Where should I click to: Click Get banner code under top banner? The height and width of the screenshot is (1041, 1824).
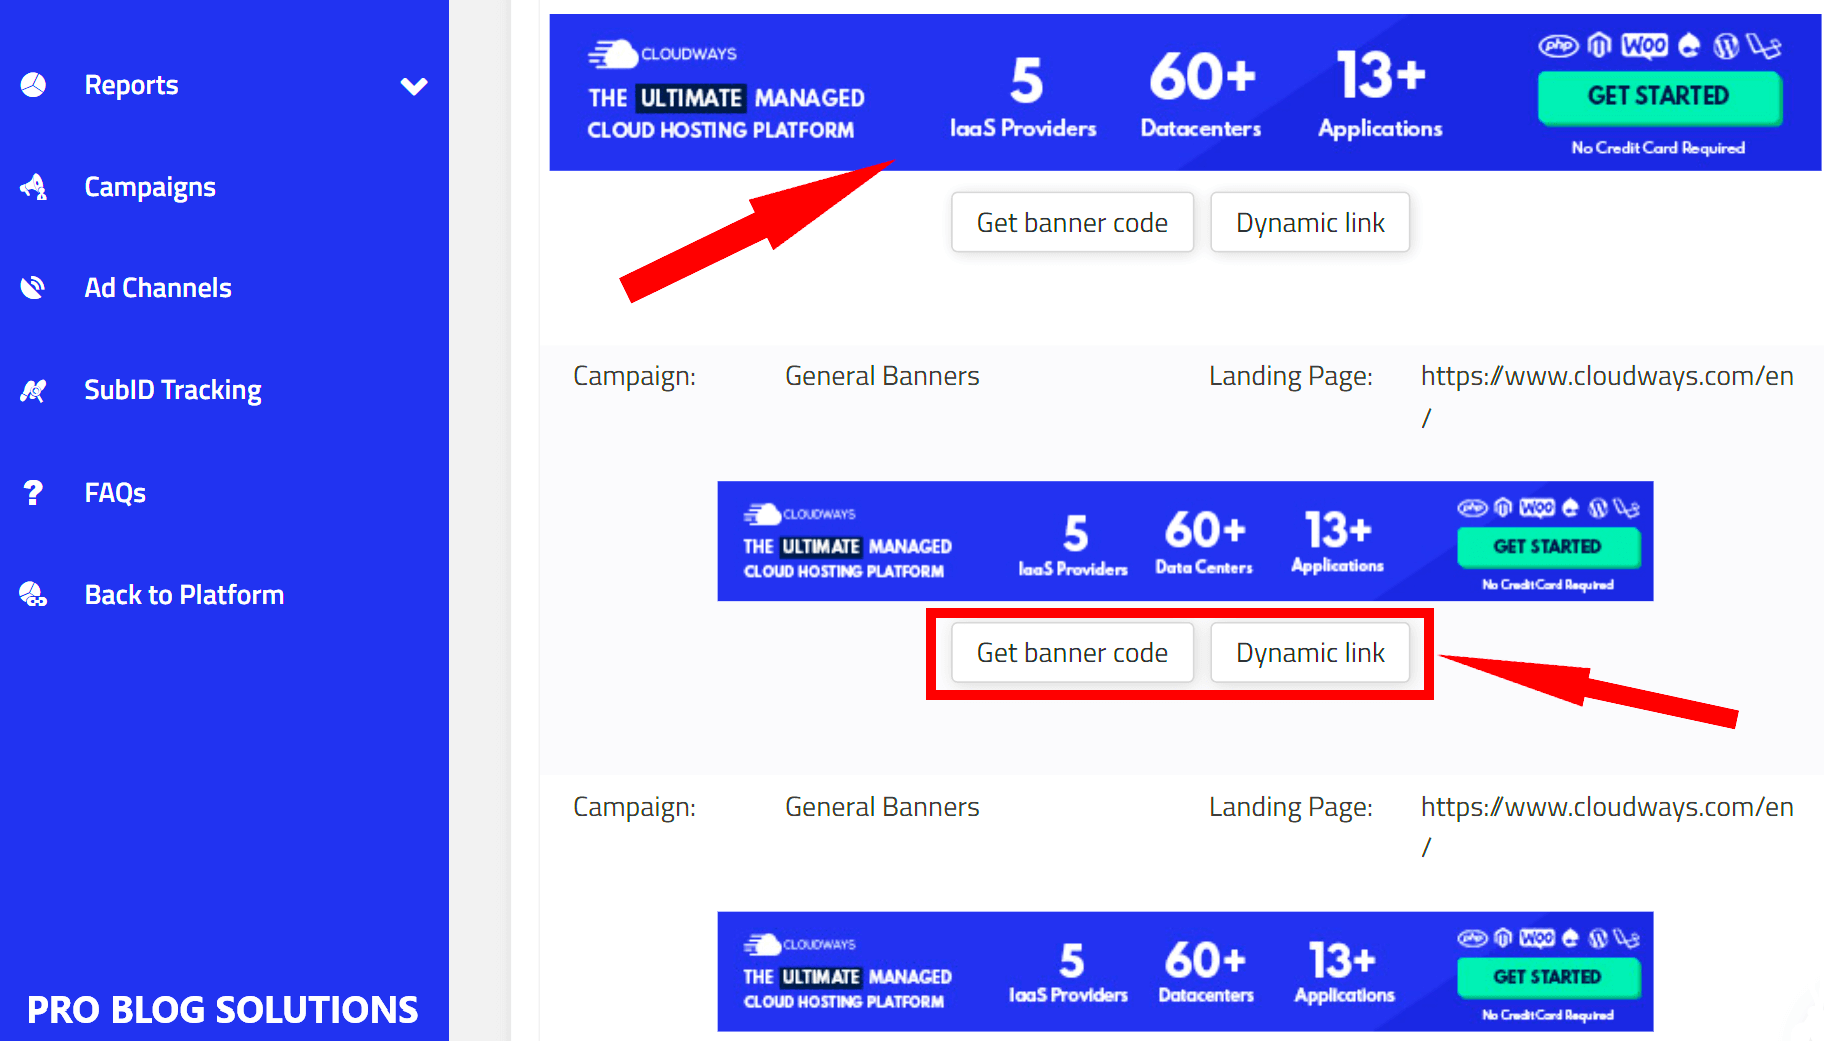click(x=1072, y=222)
